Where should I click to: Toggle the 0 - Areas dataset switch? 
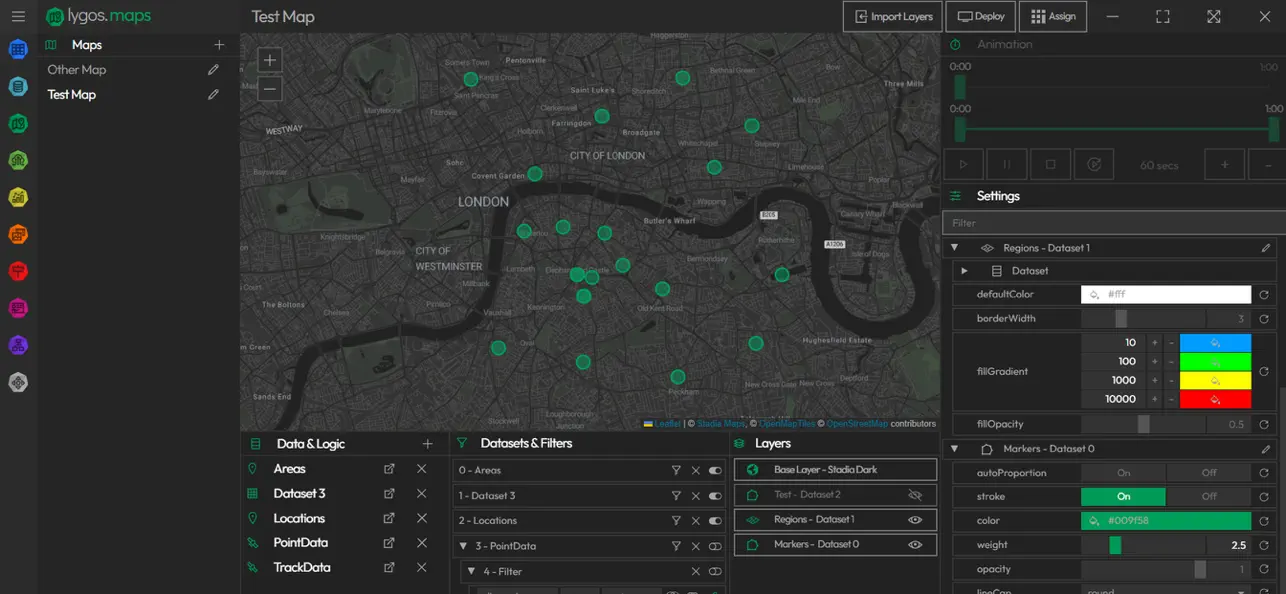pos(715,470)
